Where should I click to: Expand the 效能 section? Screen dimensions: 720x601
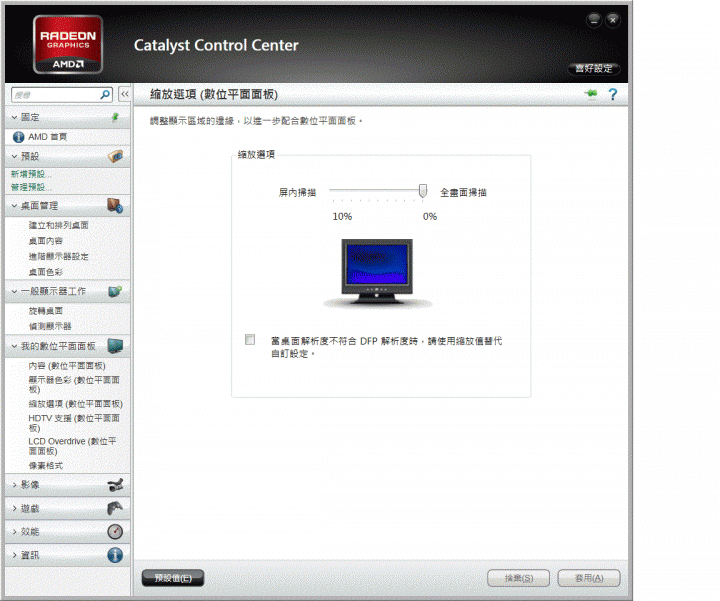click(14, 532)
